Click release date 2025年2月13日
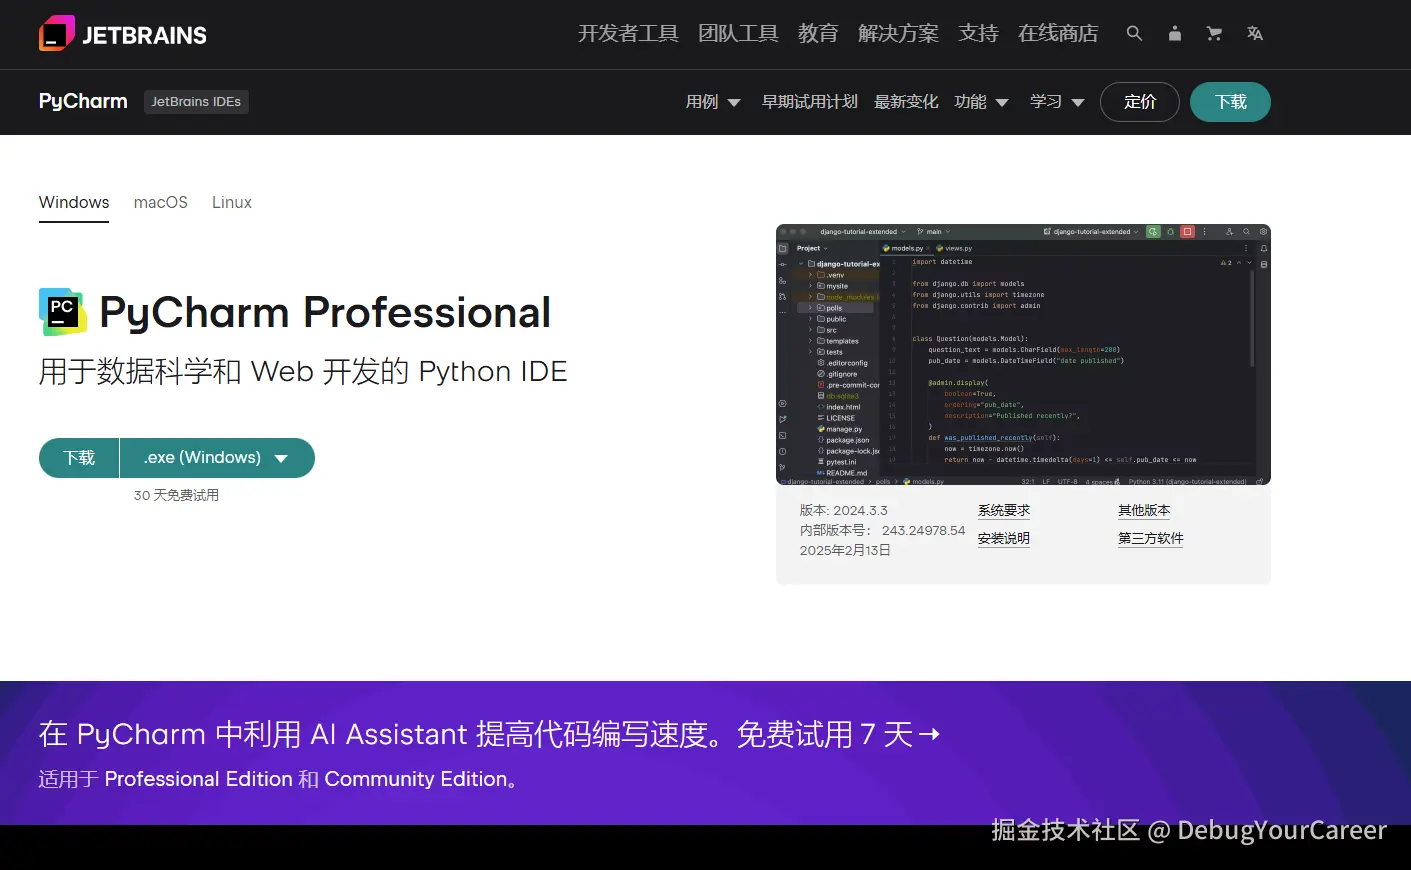Viewport: 1411px width, 870px height. [845, 550]
